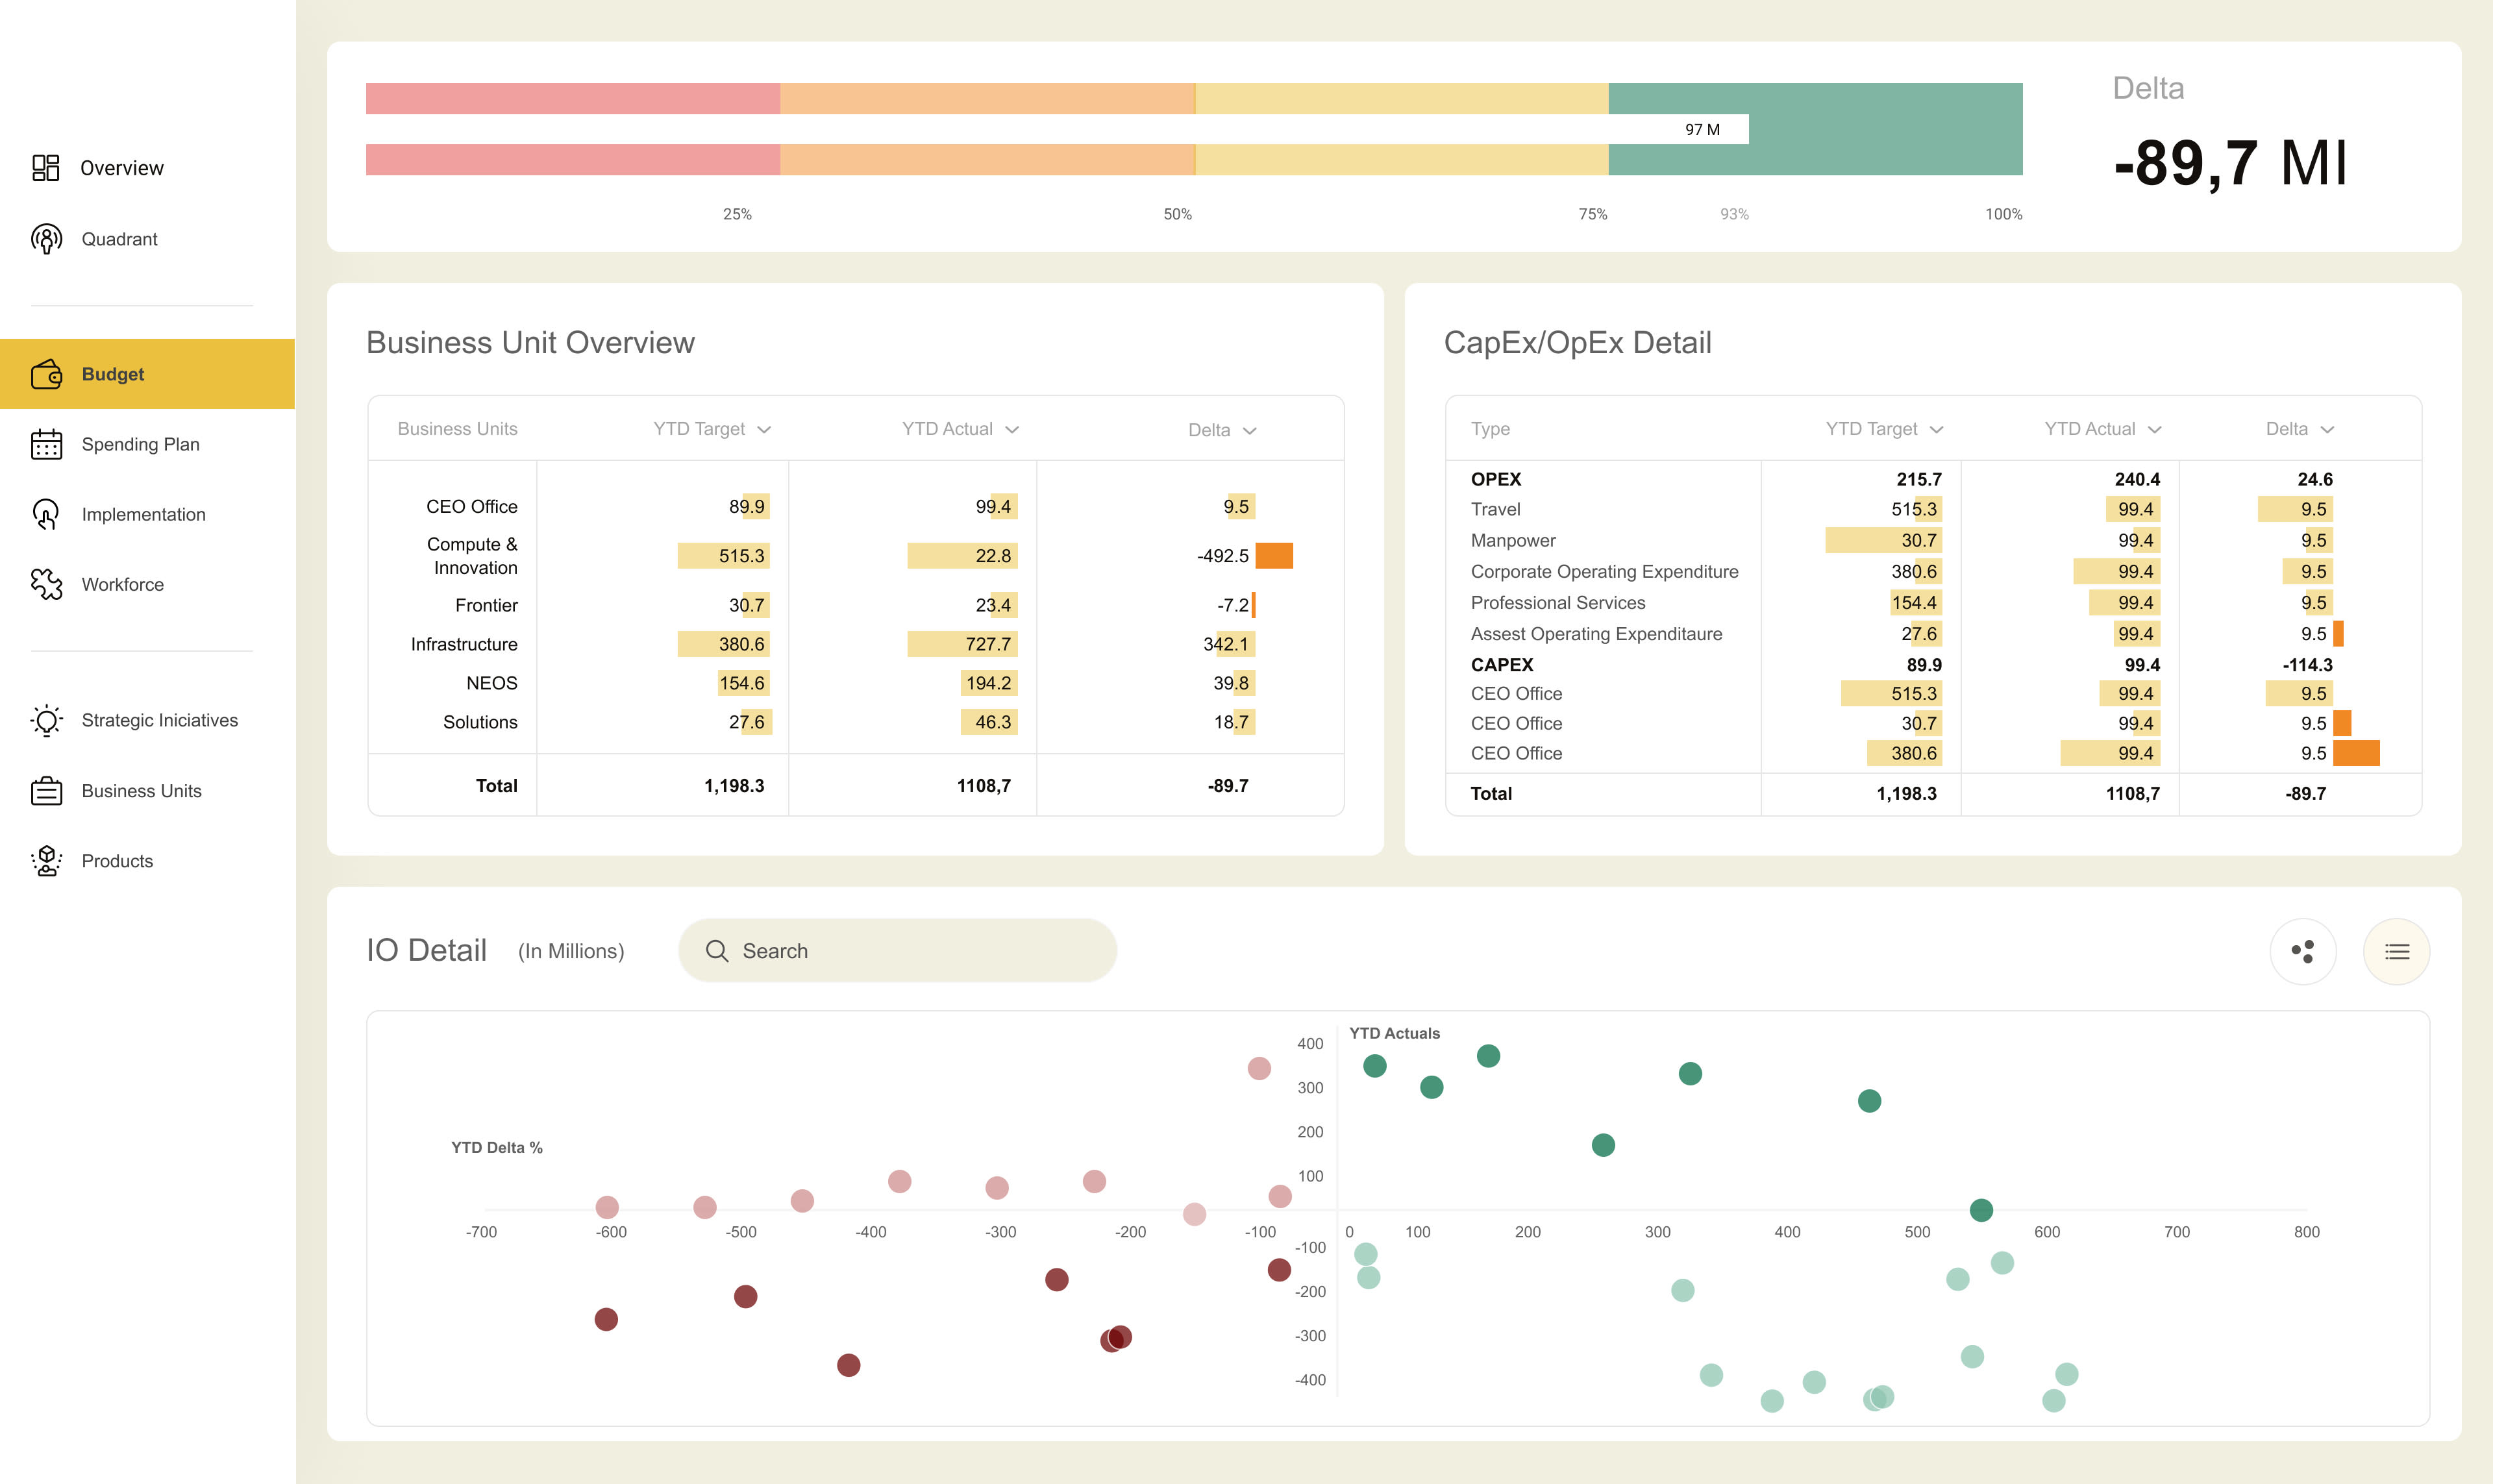Click the Business Units column header
The width and height of the screenshot is (2493, 1484).
pos(457,429)
